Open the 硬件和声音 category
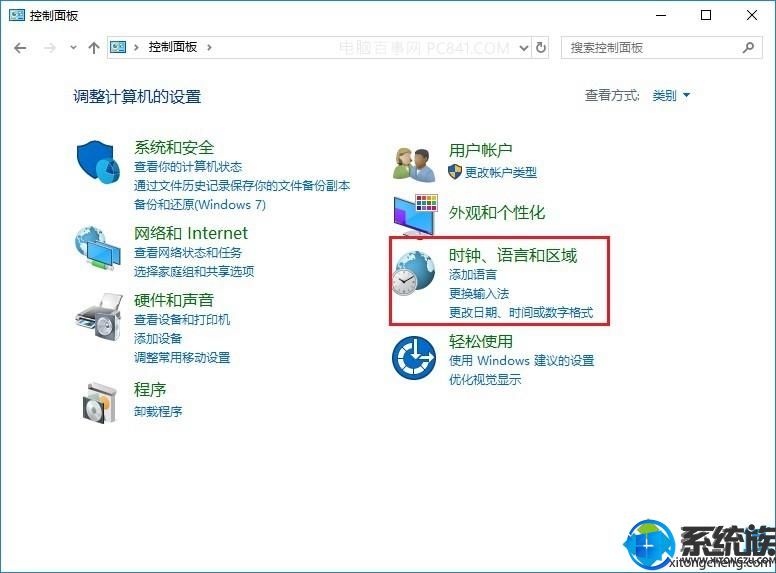This screenshot has width=776, height=573. click(x=174, y=300)
